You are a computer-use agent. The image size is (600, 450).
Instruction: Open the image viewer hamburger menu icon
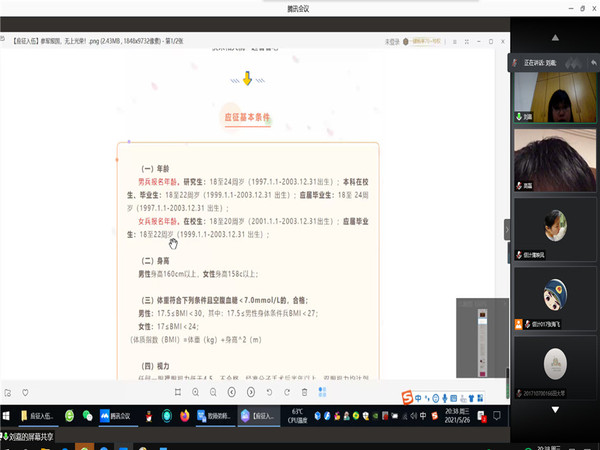(x=455, y=42)
